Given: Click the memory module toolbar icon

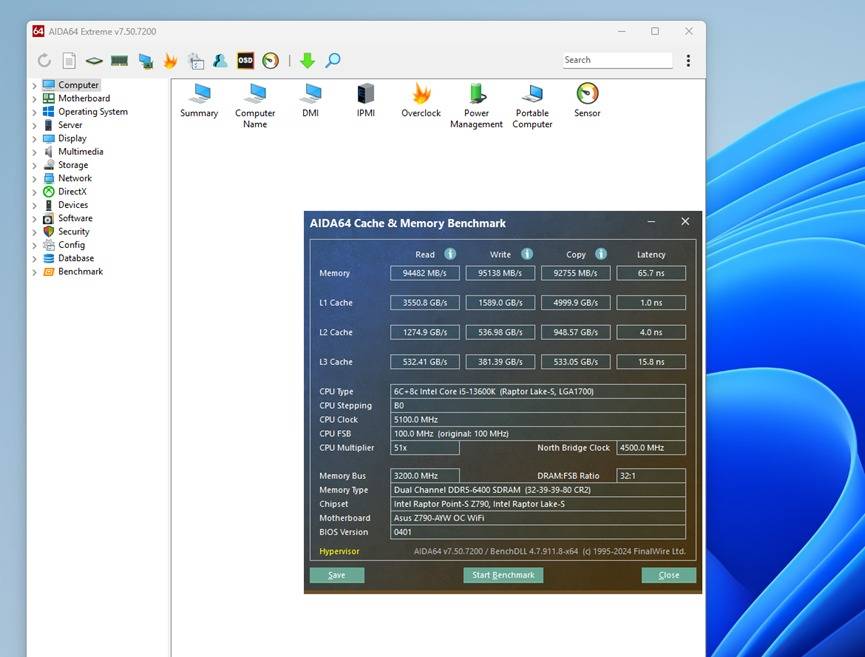Looking at the screenshot, I should tap(119, 60).
